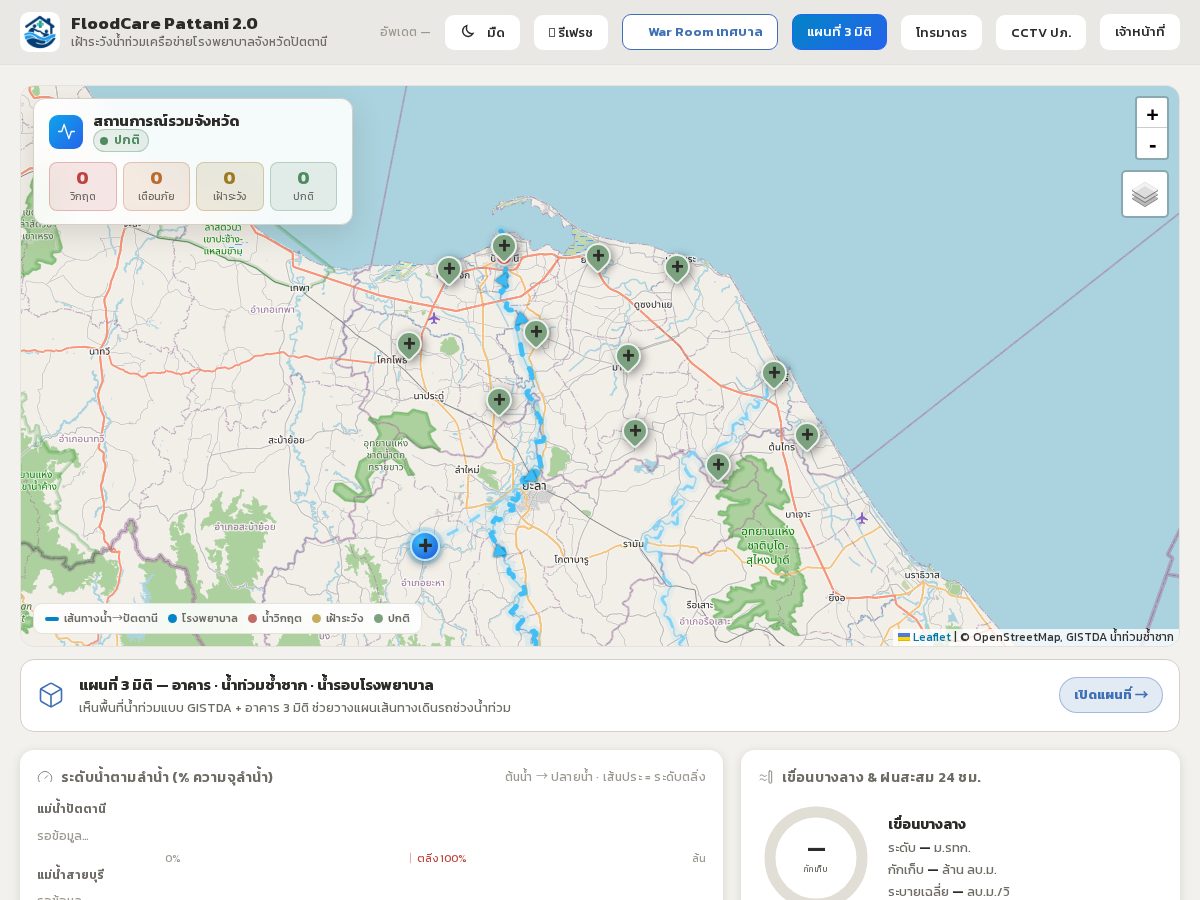Viewport: 1200px width, 900px height.
Task: Click the hospital marker near นาประดู่
Action: pos(499,402)
